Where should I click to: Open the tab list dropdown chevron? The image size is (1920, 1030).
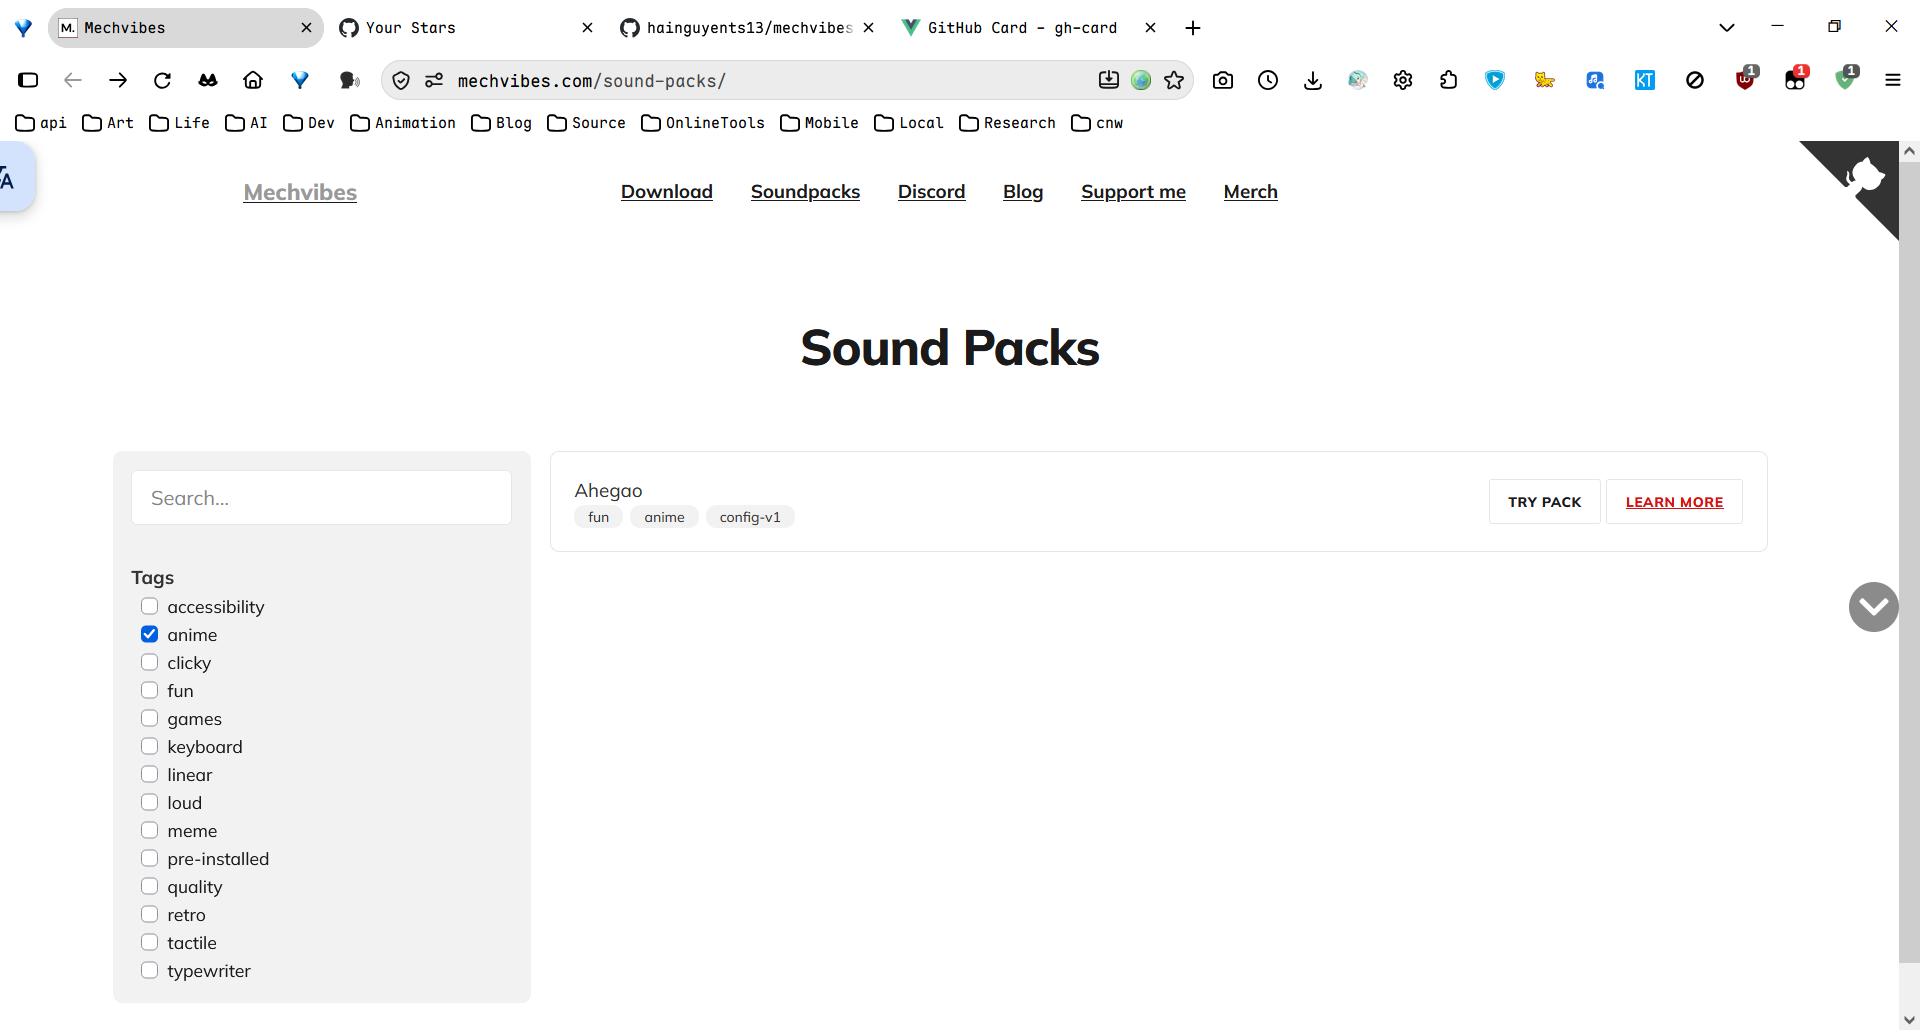1726,28
